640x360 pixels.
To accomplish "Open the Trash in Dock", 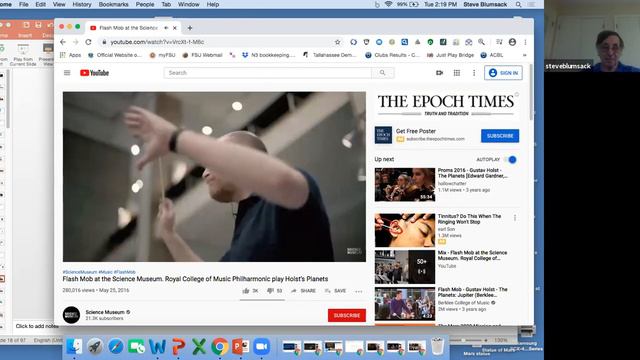I will click(x=438, y=346).
